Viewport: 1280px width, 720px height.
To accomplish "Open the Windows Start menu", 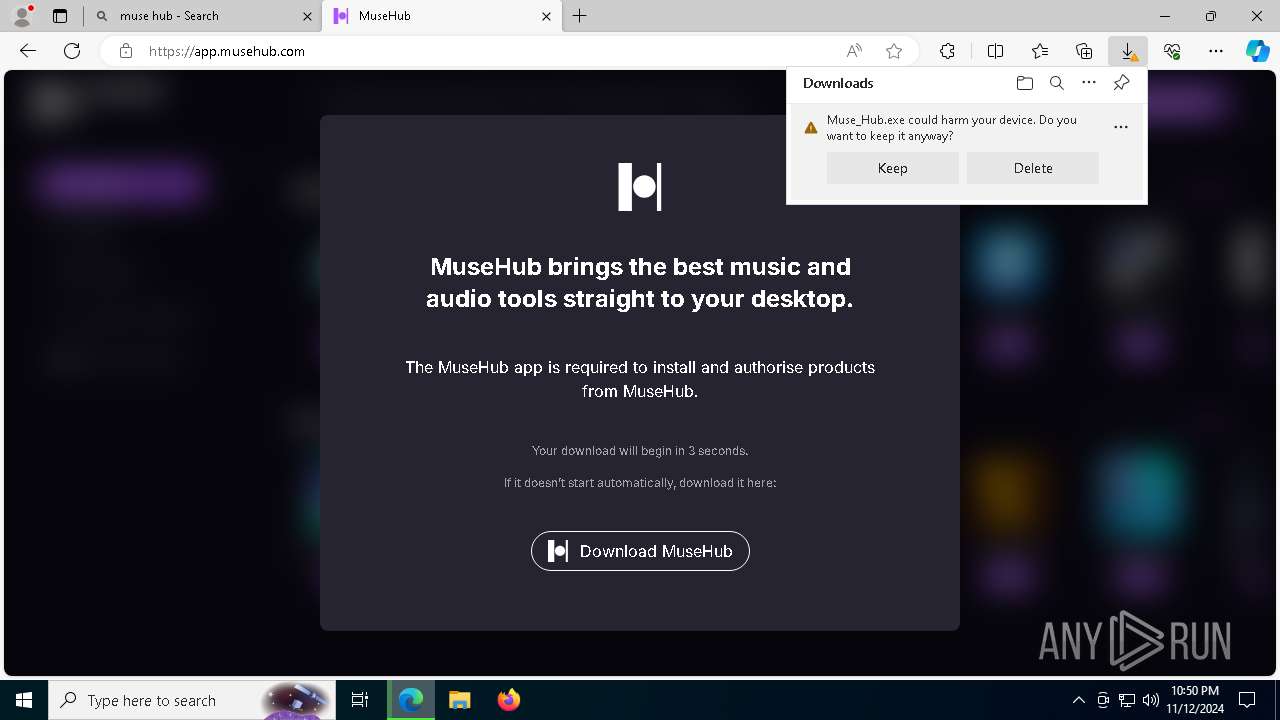I will point(24,700).
